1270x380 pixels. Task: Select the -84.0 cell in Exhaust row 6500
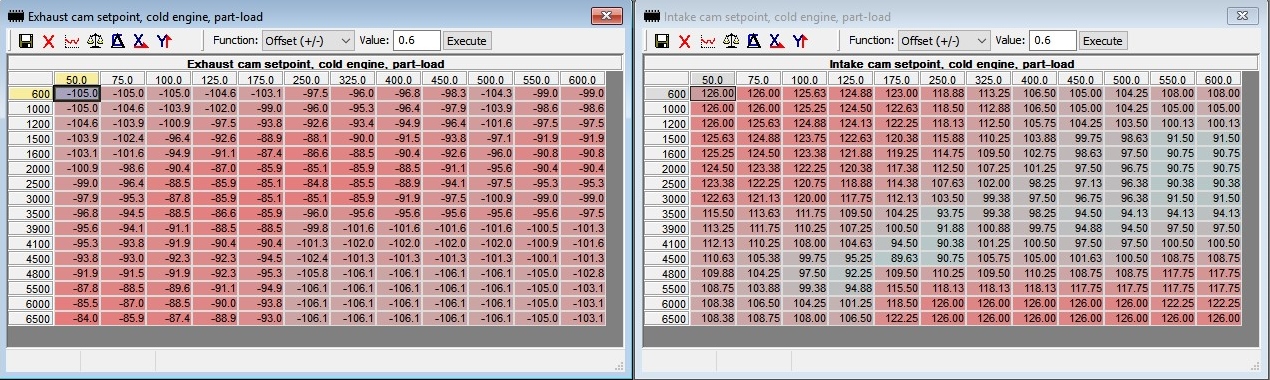pyautogui.click(x=76, y=318)
